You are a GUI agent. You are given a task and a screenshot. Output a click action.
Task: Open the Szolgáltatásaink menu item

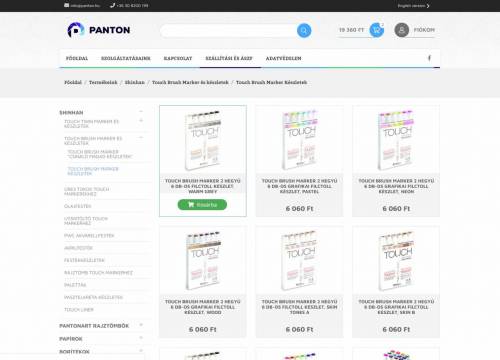click(x=126, y=58)
